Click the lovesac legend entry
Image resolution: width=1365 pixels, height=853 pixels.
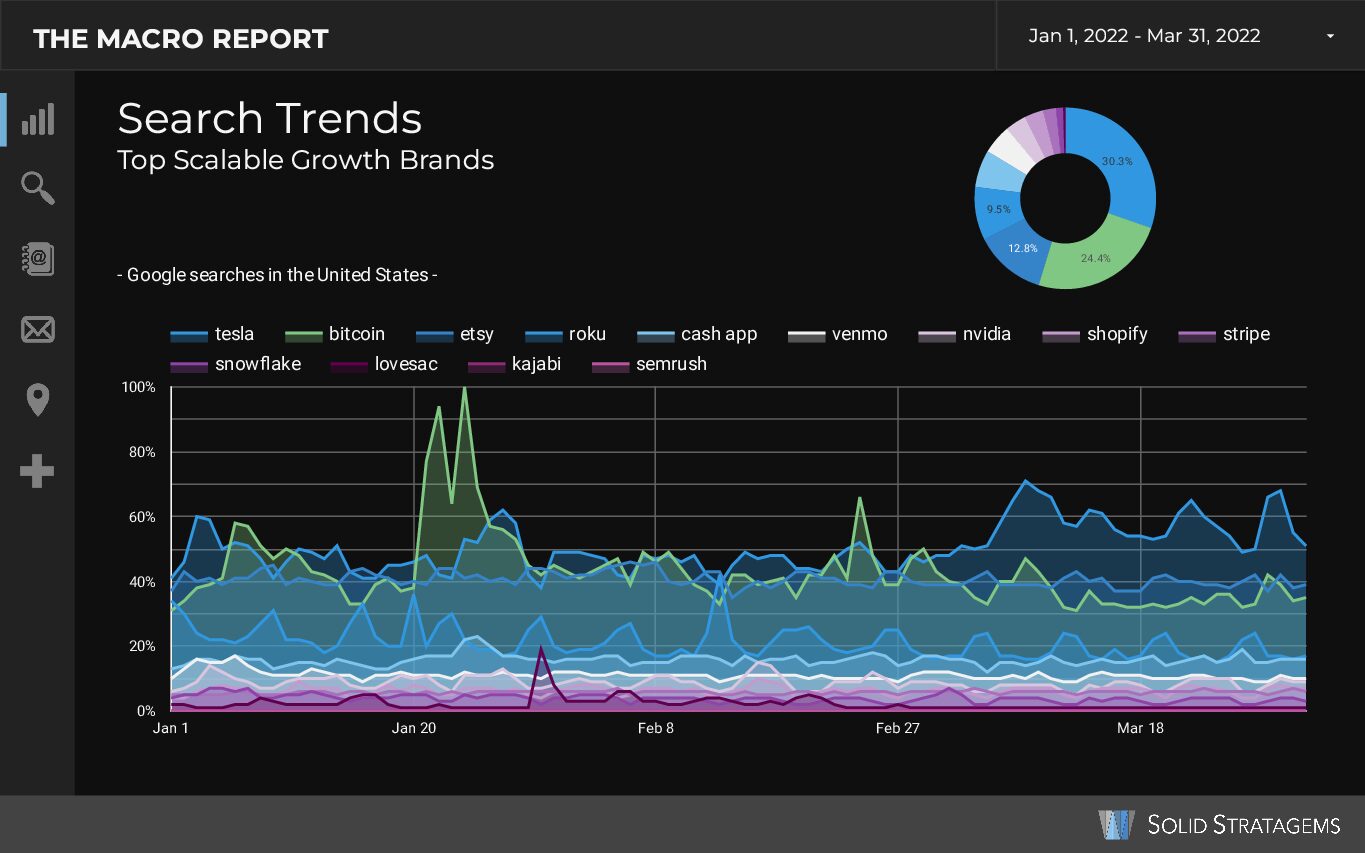click(384, 364)
